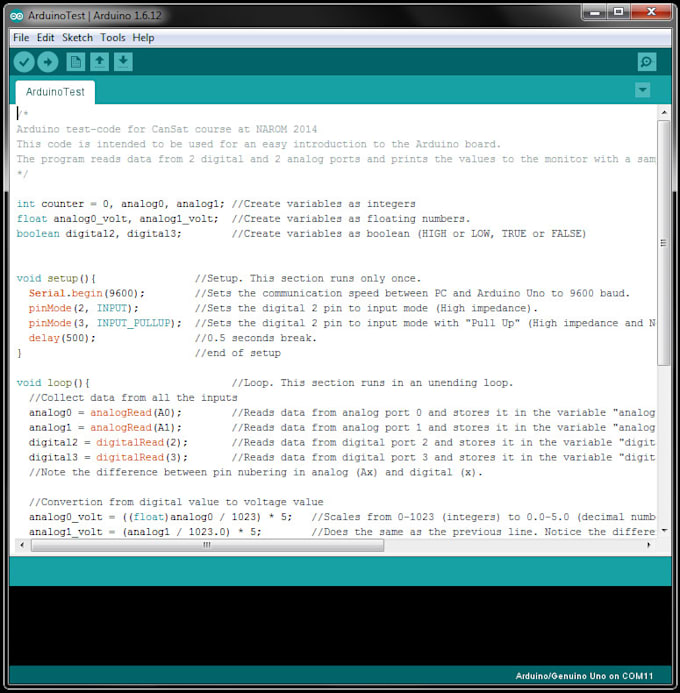Click the 'int counter = 0' line
The width and height of the screenshot is (680, 693).
click(x=216, y=204)
